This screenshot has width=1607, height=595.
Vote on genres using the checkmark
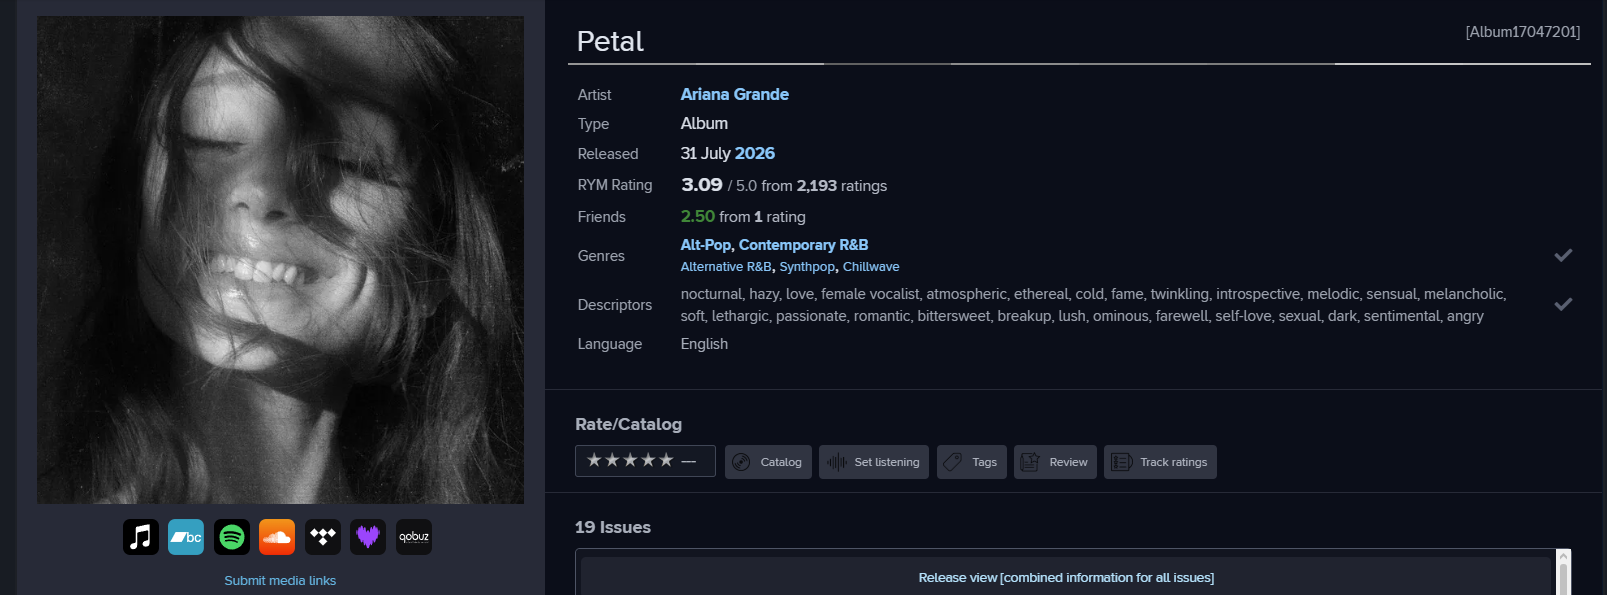(x=1563, y=255)
